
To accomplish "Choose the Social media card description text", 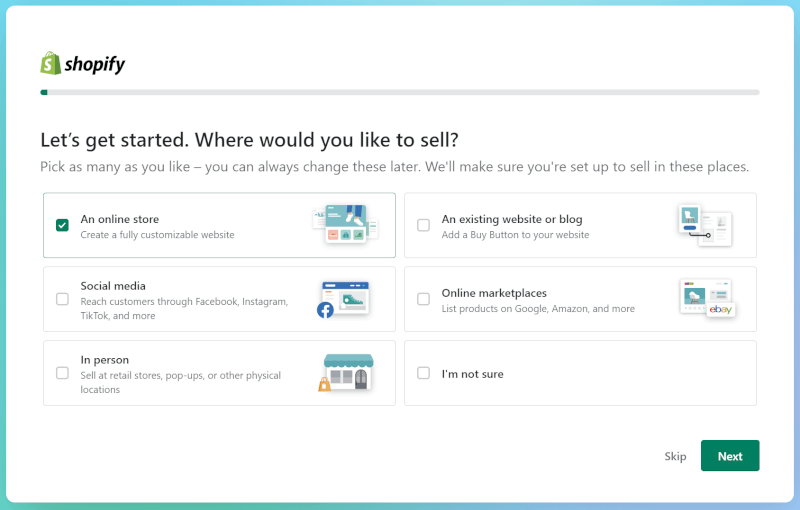I will pos(184,309).
